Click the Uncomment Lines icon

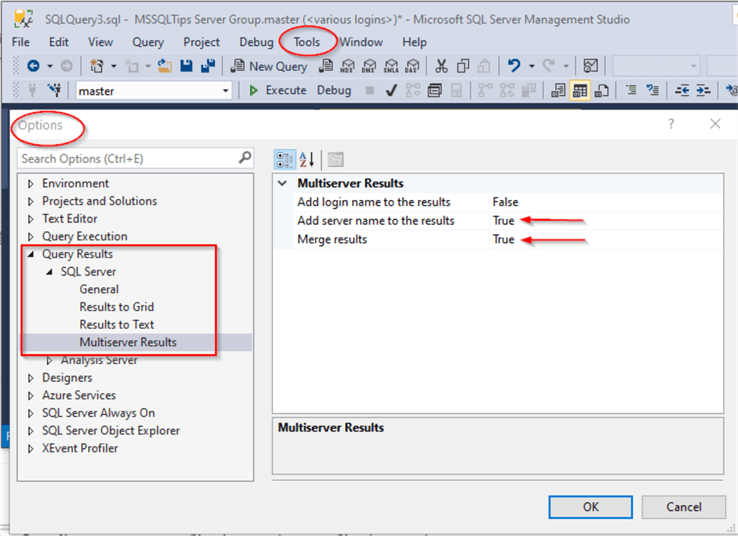(652, 90)
